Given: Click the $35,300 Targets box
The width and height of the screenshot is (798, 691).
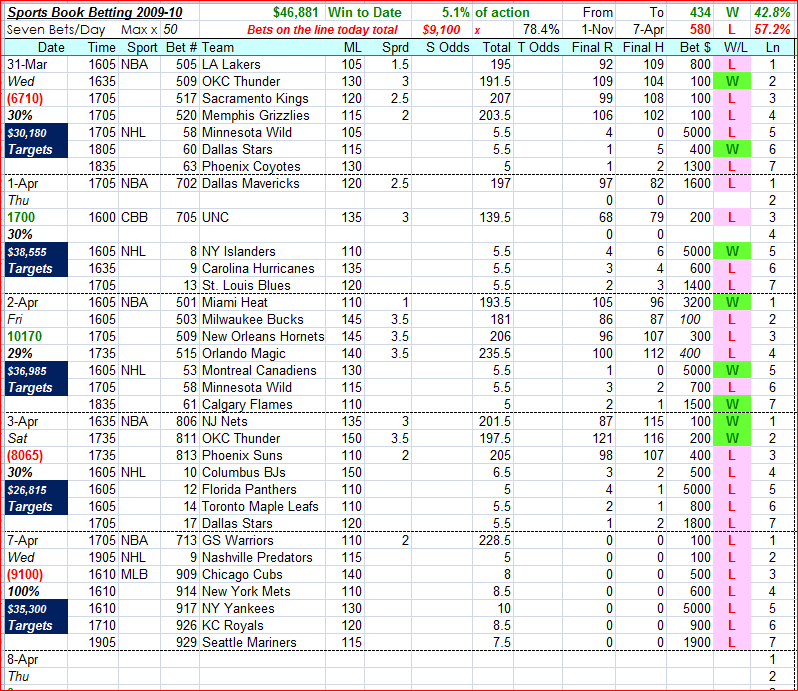Looking at the screenshot, I should click(36, 617).
